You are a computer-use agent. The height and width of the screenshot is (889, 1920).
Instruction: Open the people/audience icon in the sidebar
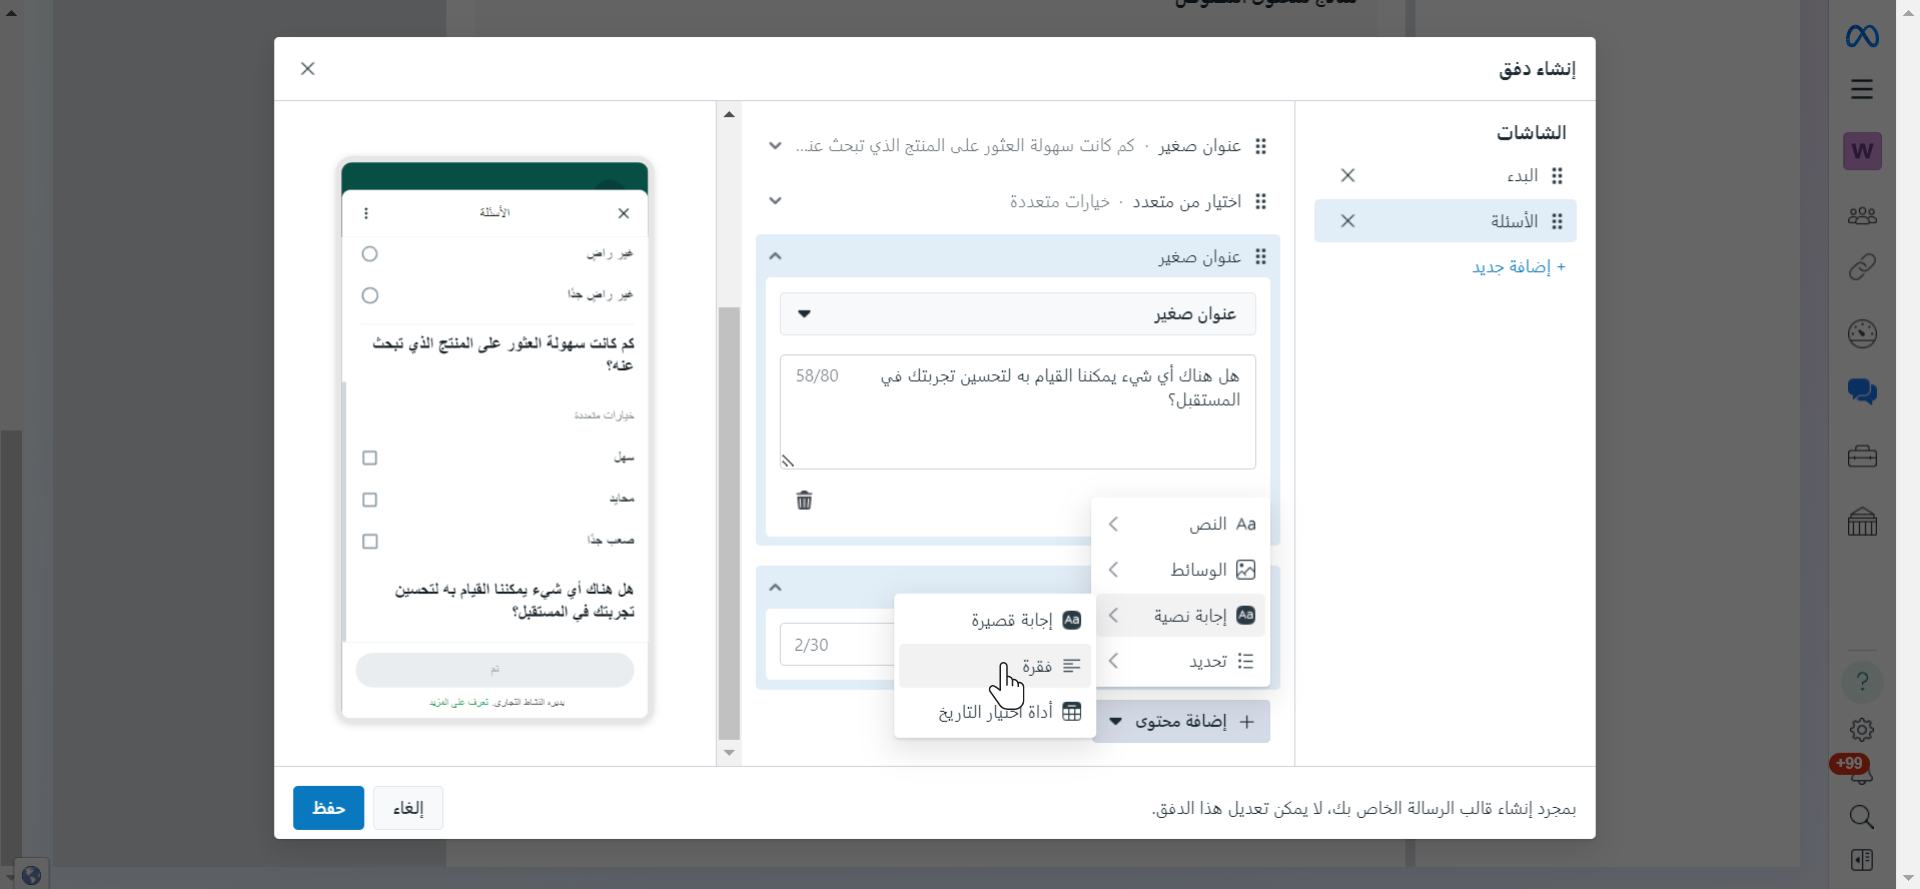(x=1862, y=215)
